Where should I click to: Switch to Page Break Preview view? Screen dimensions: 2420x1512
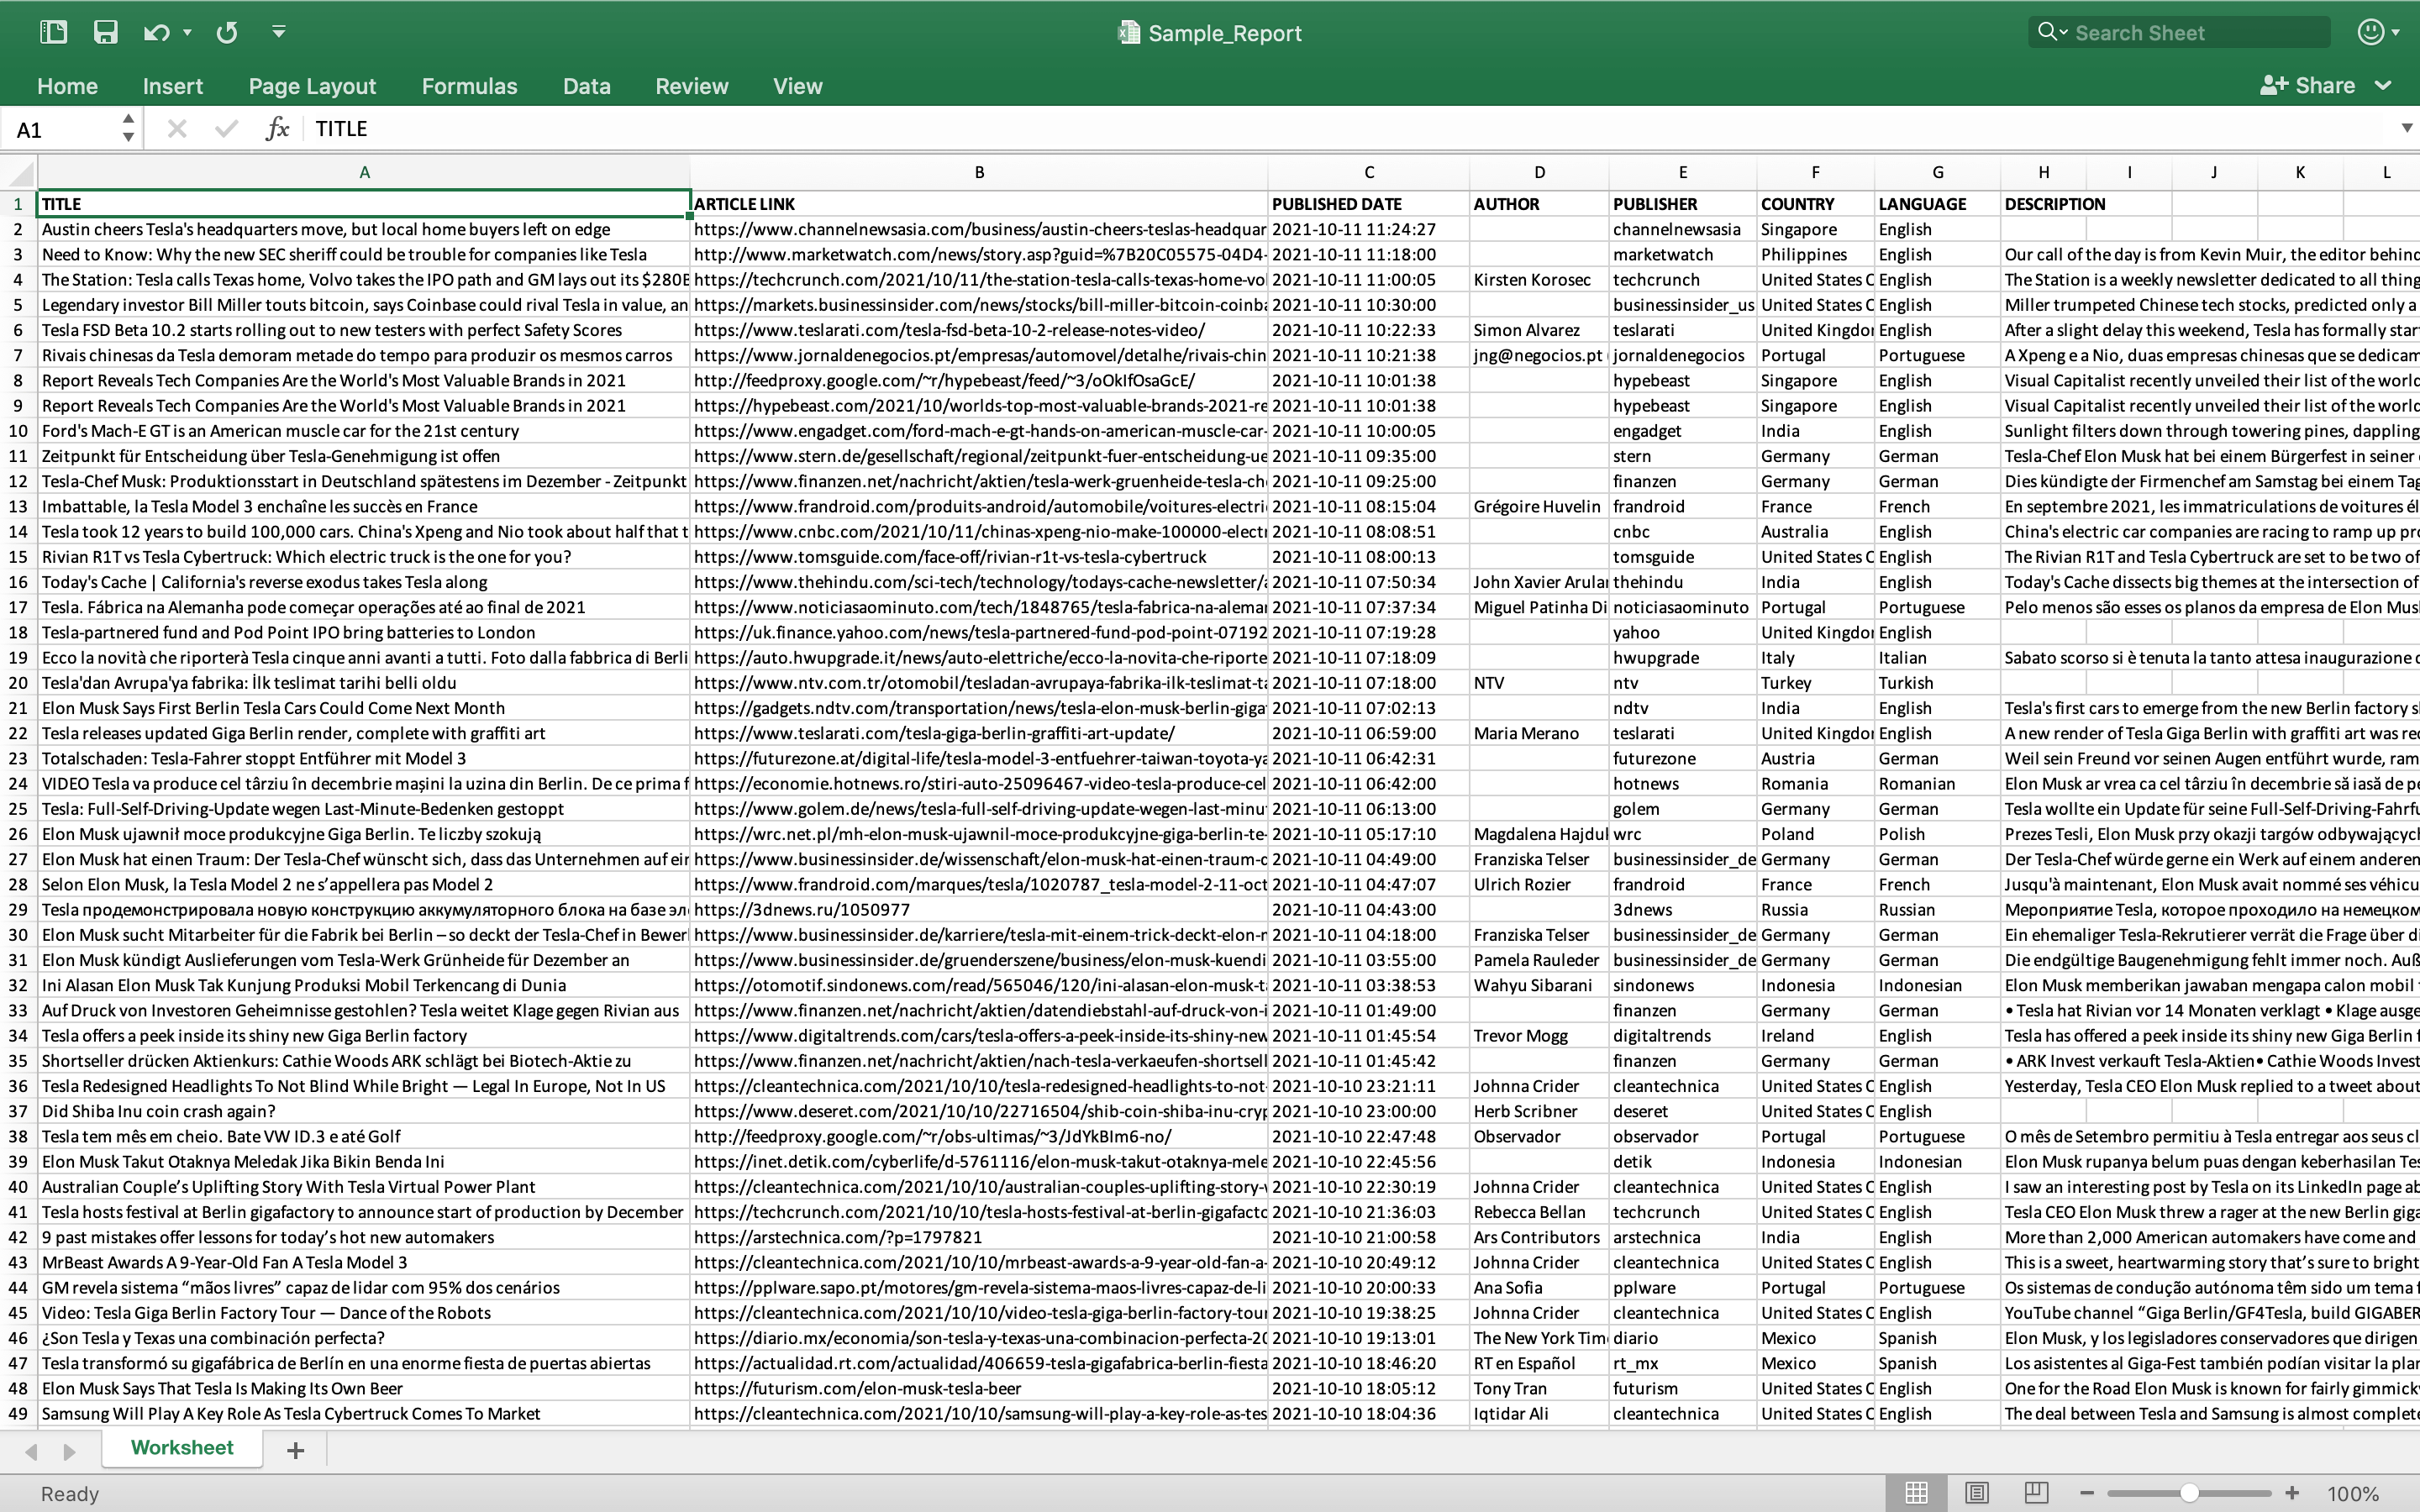[x=2037, y=1493]
